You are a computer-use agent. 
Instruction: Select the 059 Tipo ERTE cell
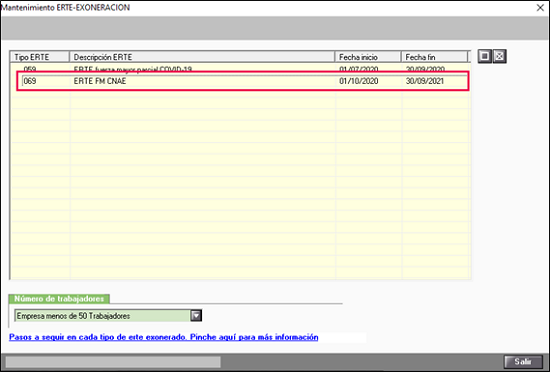point(41,68)
